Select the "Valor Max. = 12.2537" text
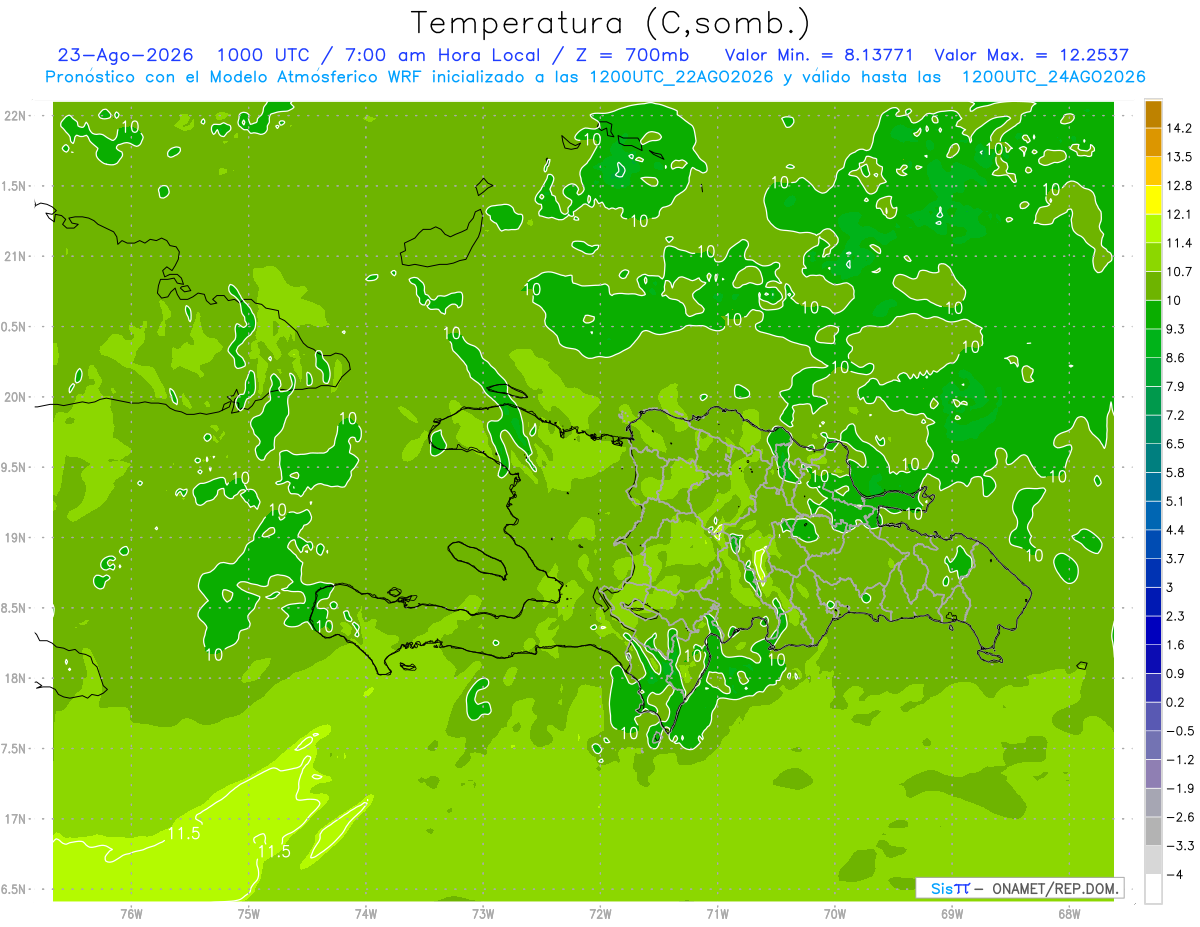Image resolution: width=1200 pixels, height=927 pixels. [x=1031, y=55]
